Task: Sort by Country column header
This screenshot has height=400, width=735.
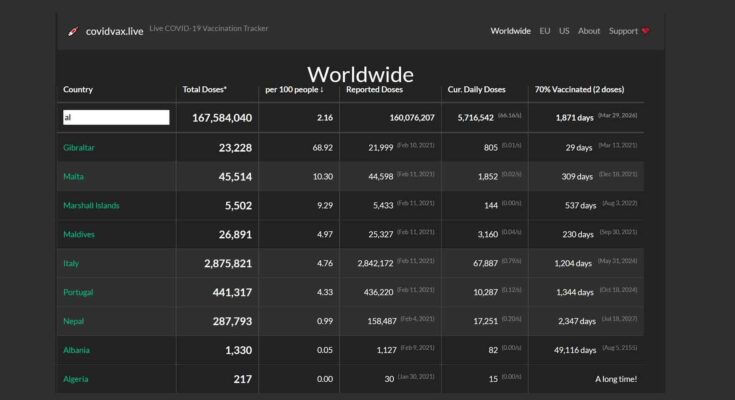Action: [78, 90]
